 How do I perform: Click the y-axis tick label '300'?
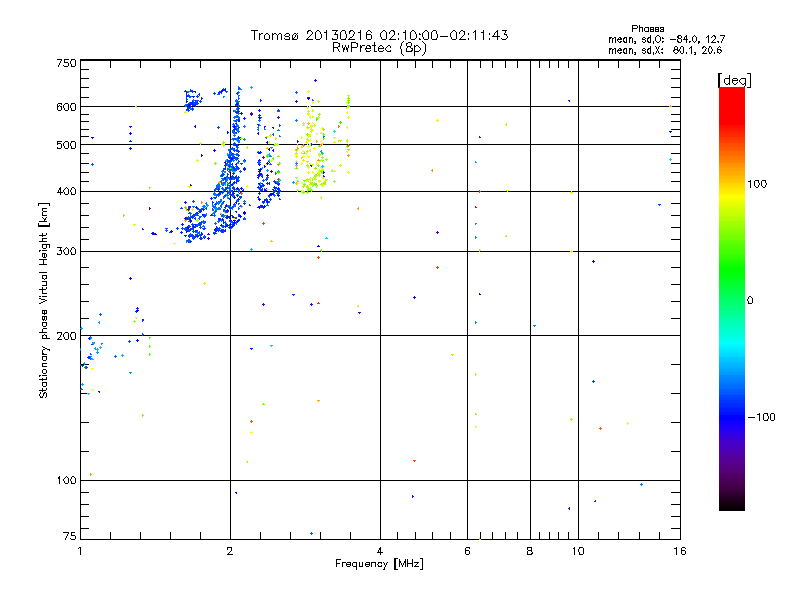coord(66,252)
